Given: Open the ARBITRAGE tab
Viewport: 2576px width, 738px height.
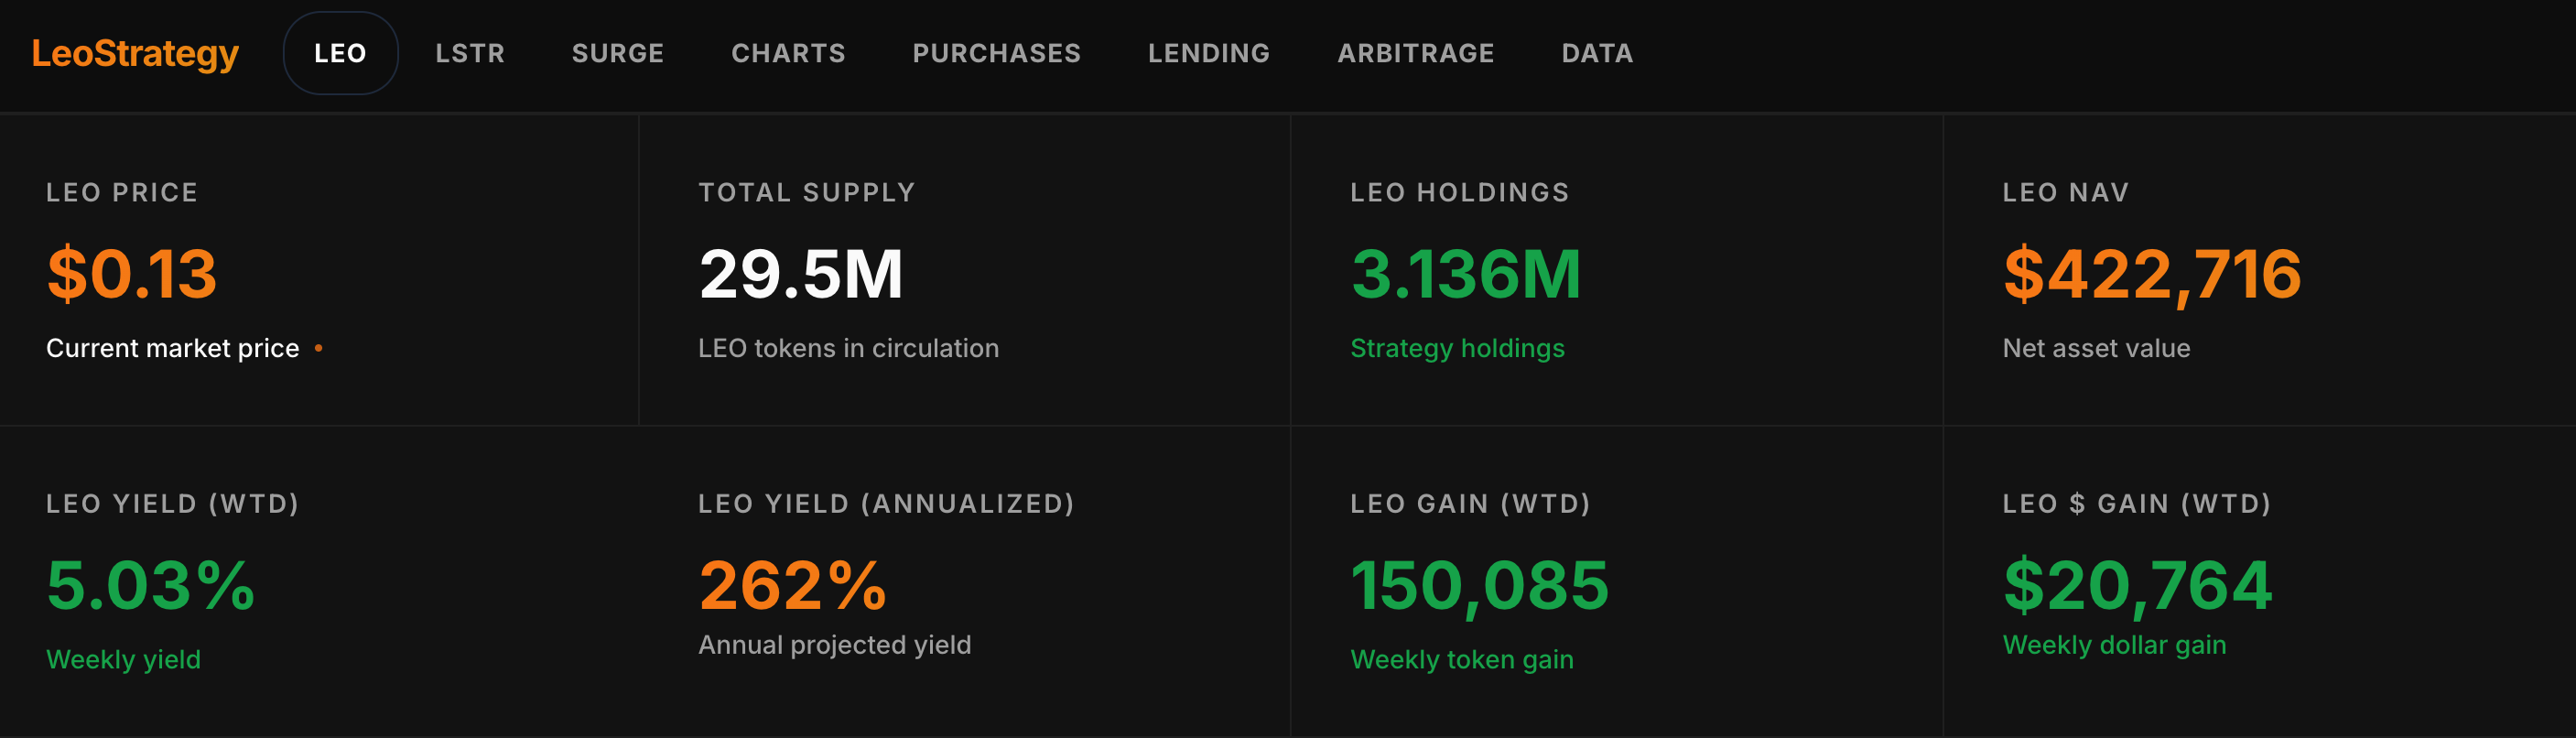Looking at the screenshot, I should point(1415,53).
